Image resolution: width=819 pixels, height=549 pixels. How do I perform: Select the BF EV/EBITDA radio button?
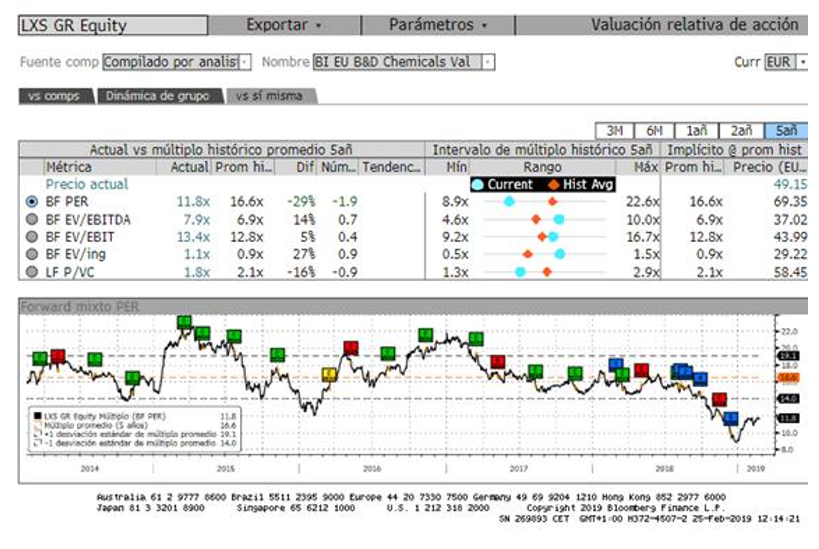coord(32,219)
